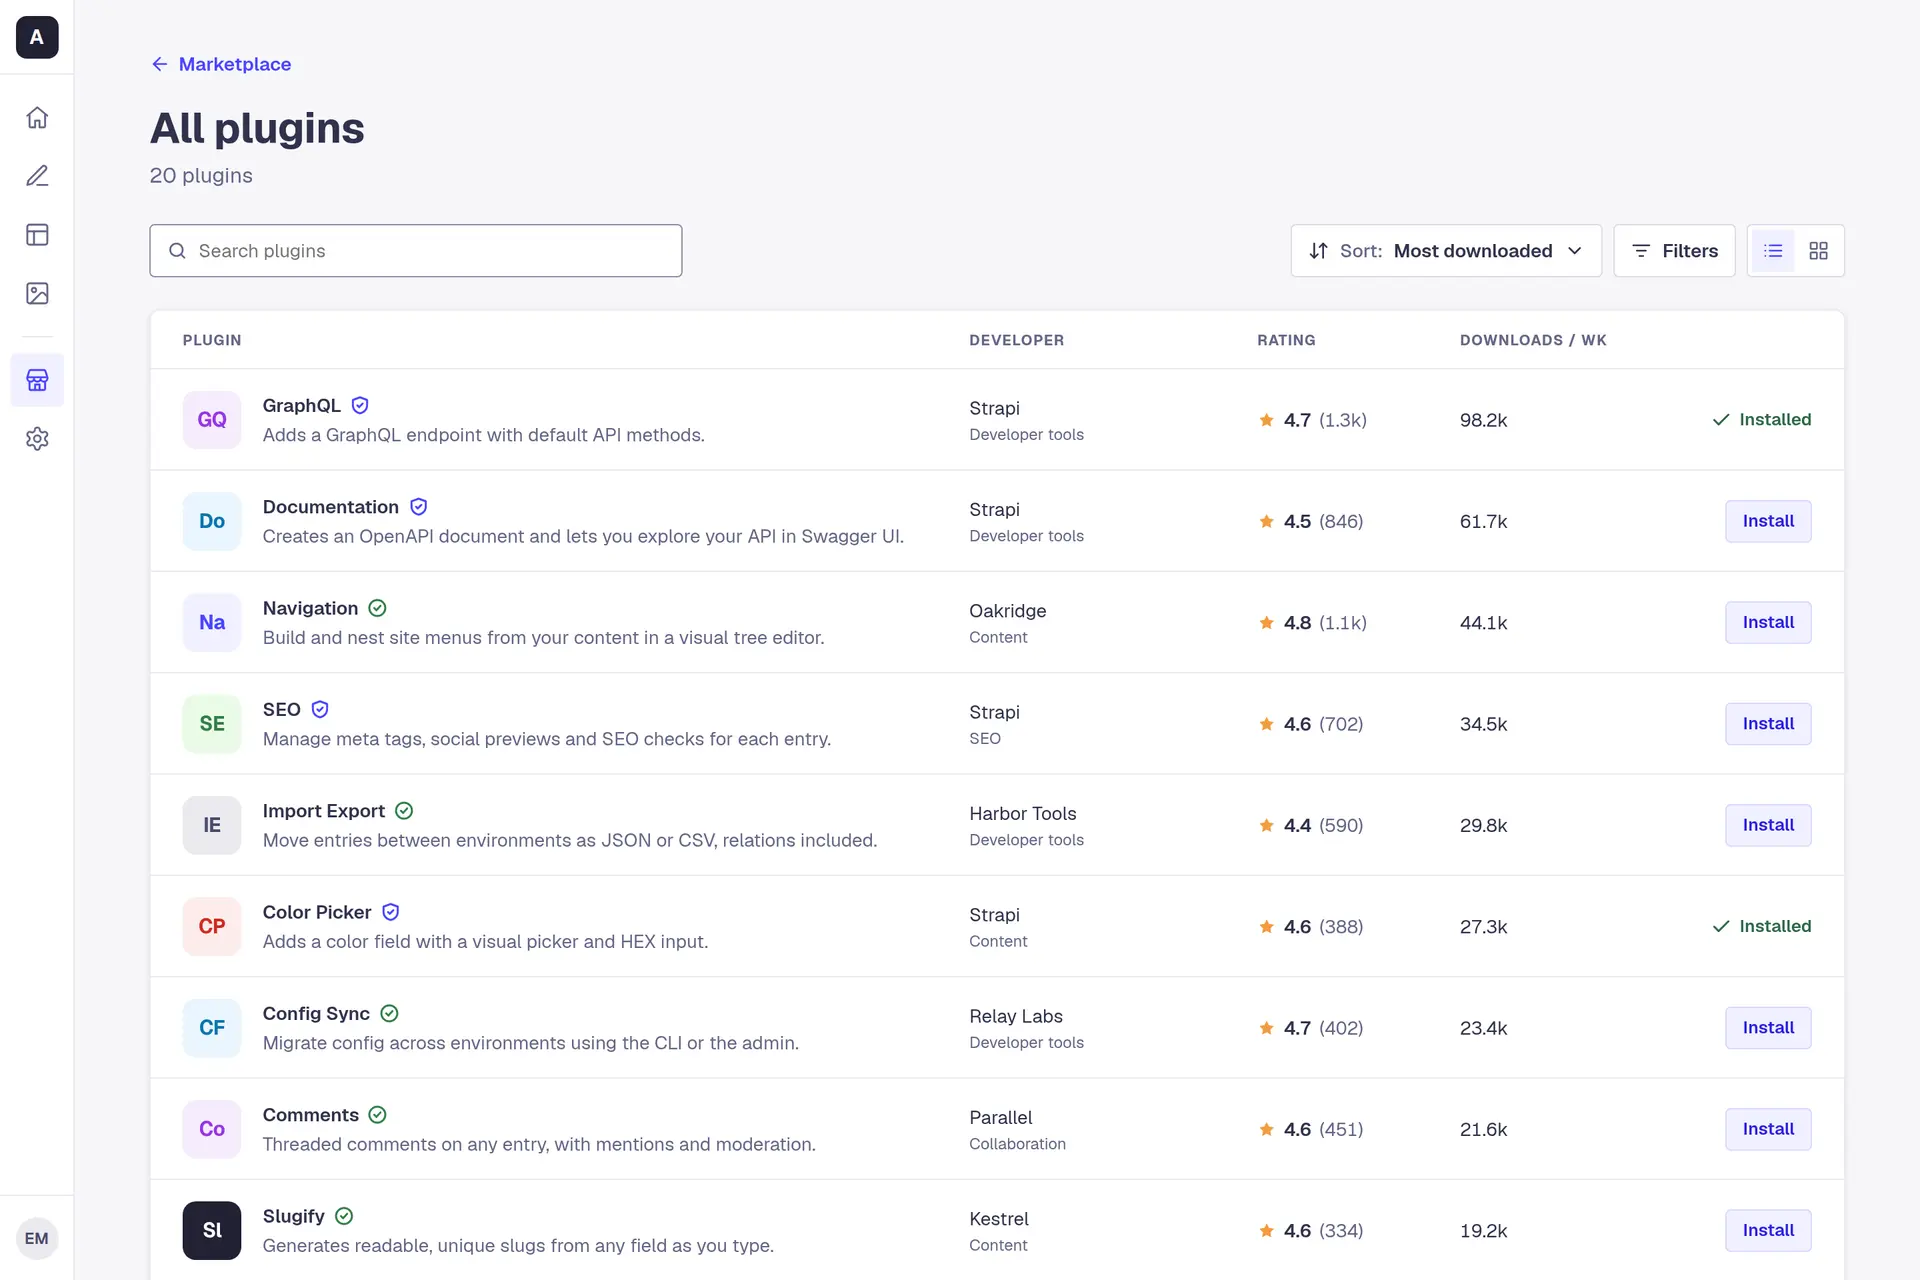Click the GraphQL Installed status

[x=1761, y=420]
